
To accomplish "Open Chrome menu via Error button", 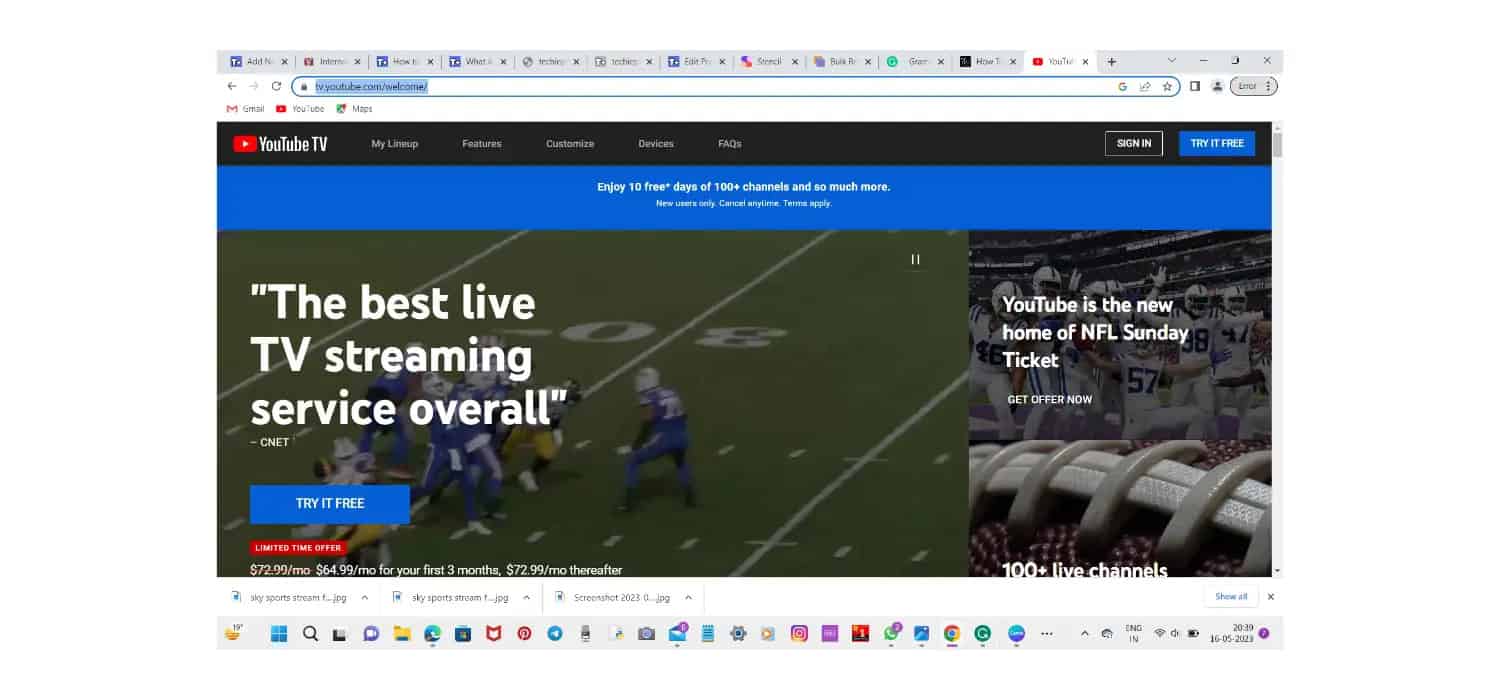I will click(1254, 86).
